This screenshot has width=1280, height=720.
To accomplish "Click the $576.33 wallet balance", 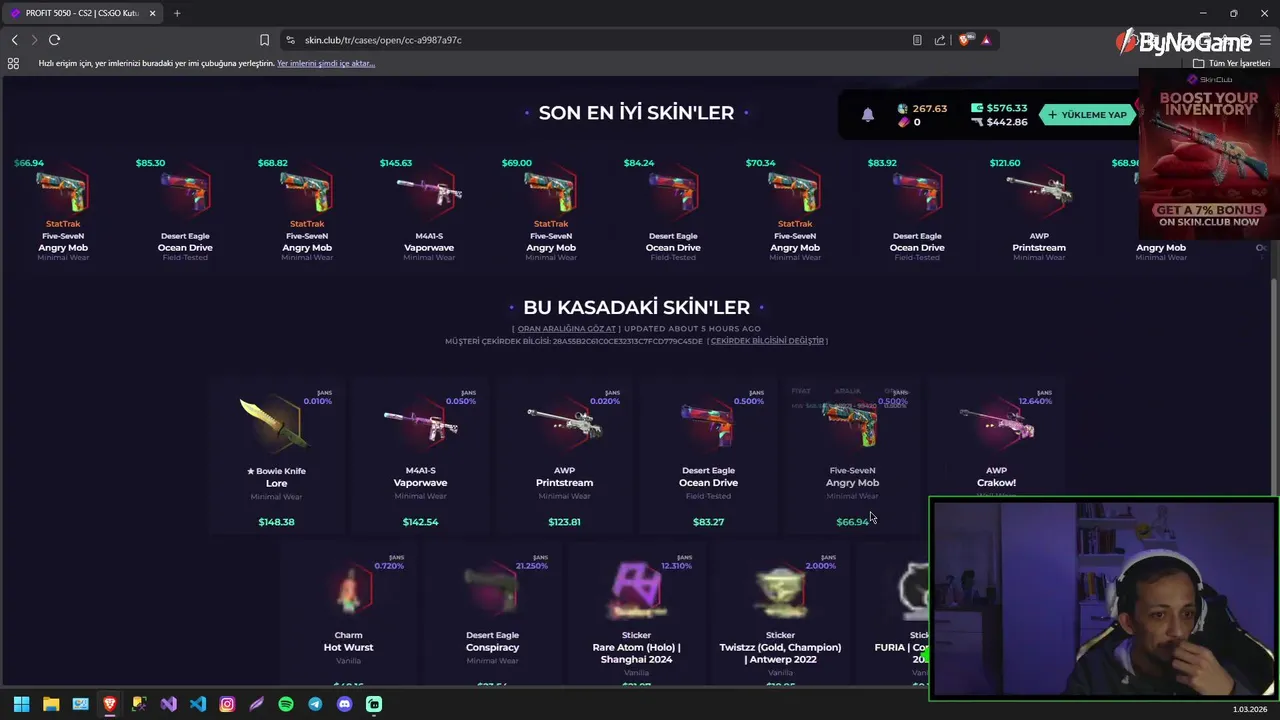I will click(x=999, y=108).
